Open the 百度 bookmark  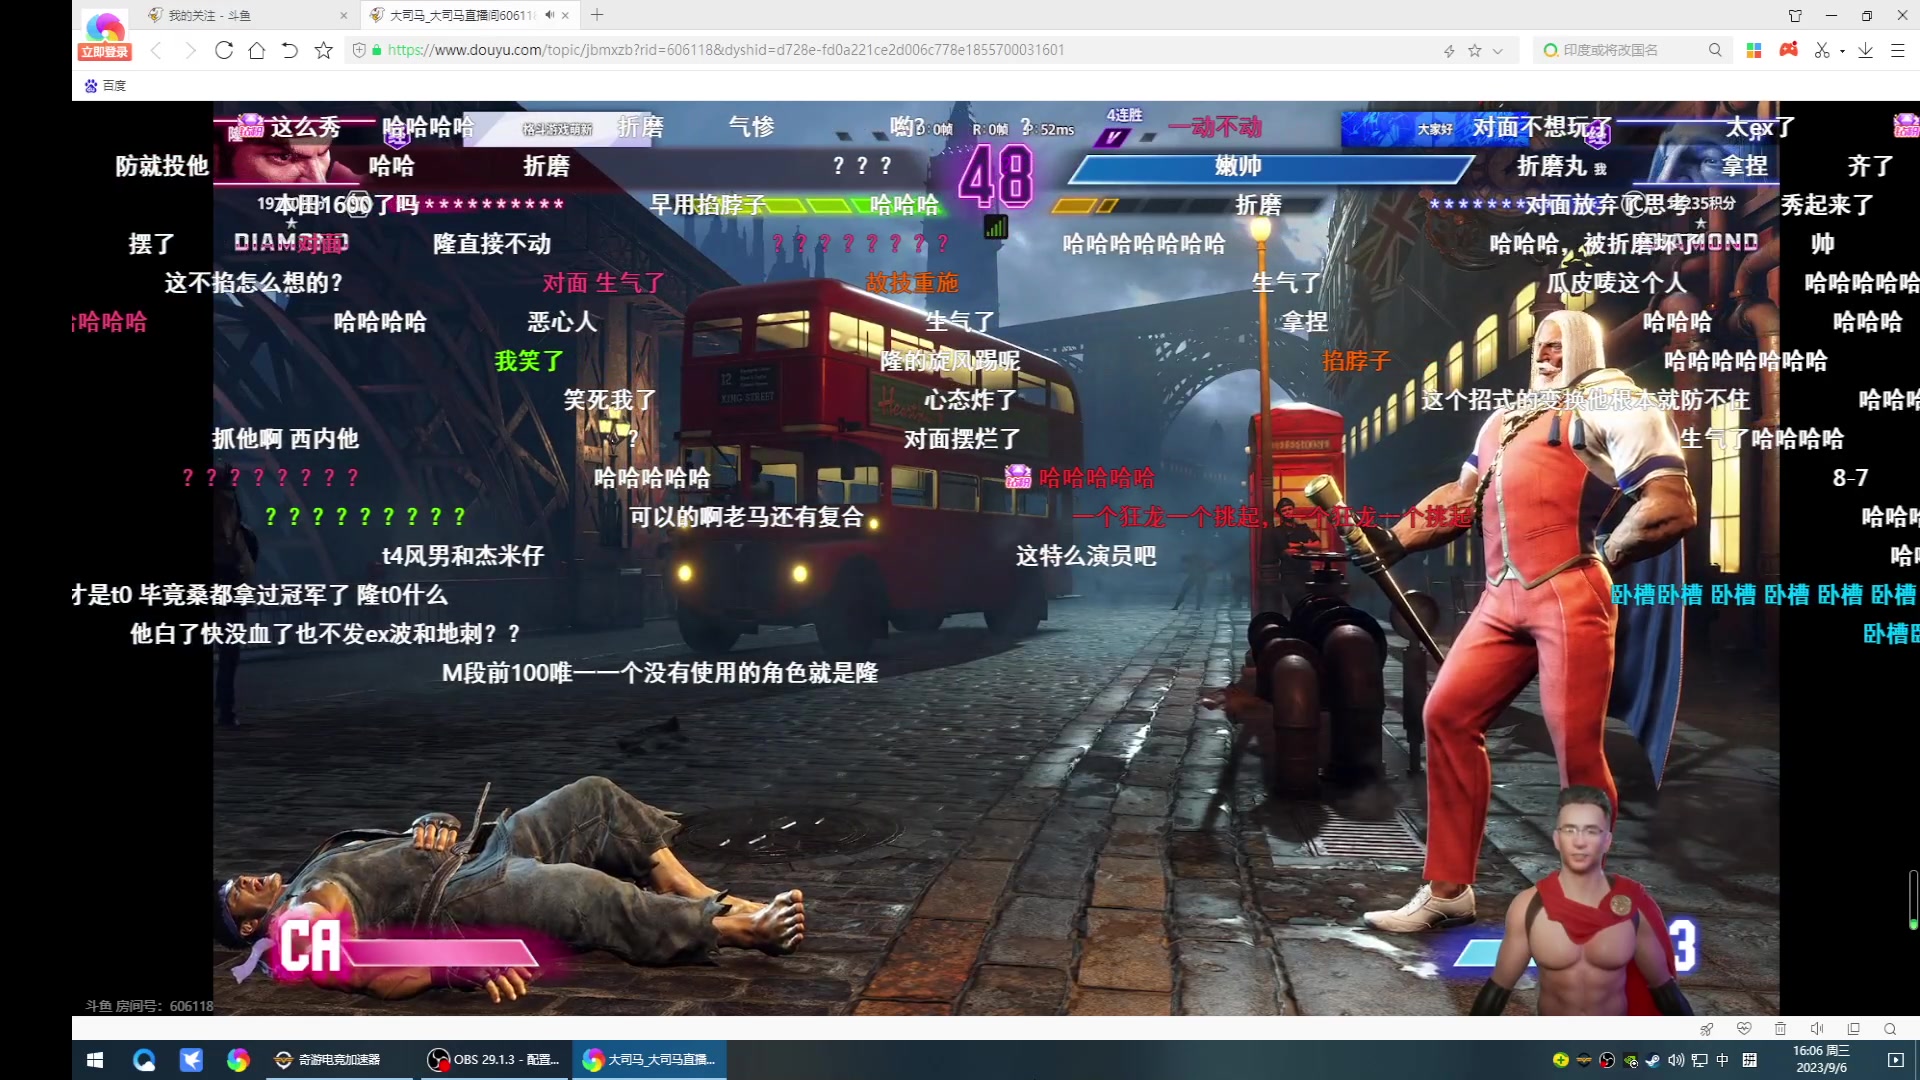[x=106, y=86]
